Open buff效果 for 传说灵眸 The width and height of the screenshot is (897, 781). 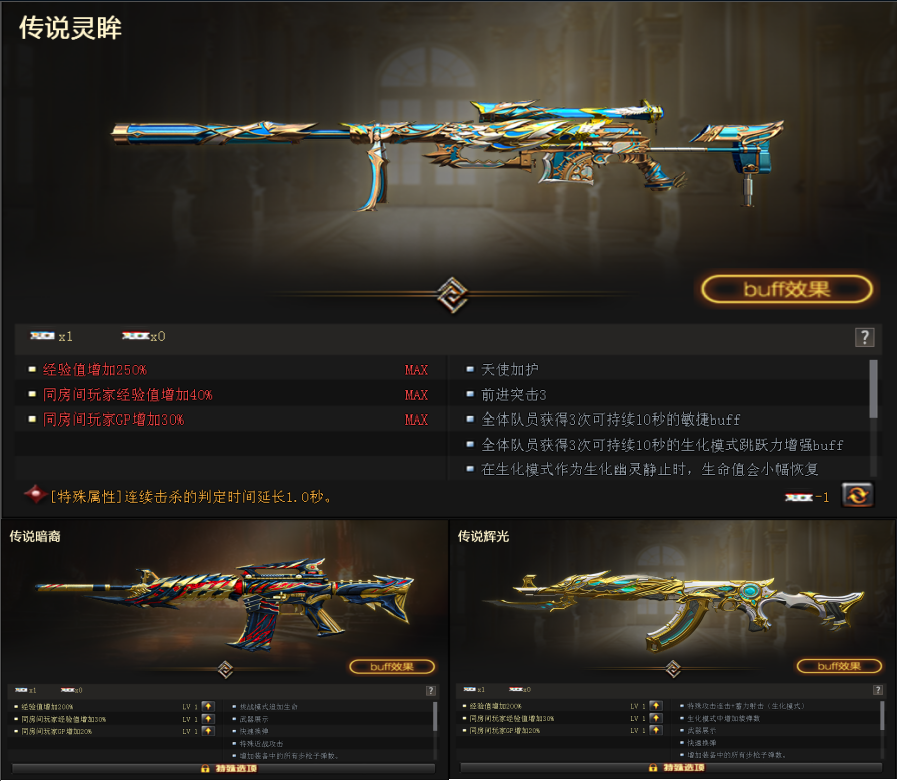pos(787,289)
